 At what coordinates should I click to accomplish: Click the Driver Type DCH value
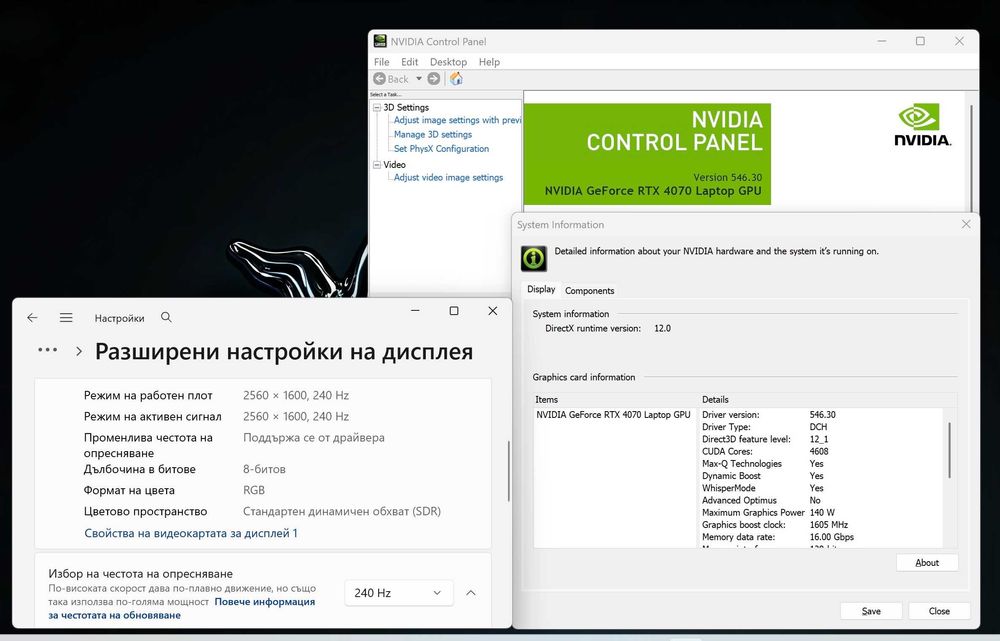point(818,427)
